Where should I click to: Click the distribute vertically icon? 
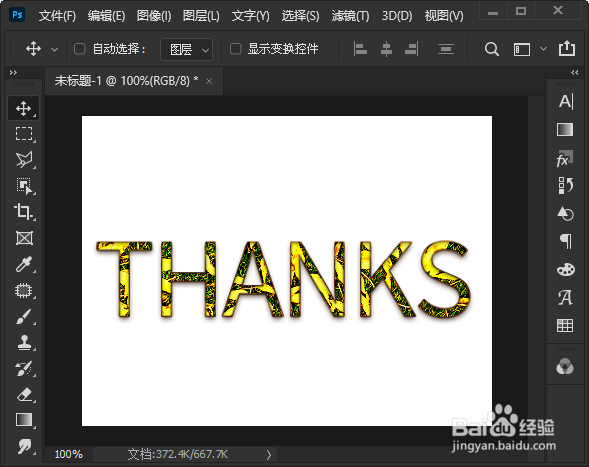point(446,49)
